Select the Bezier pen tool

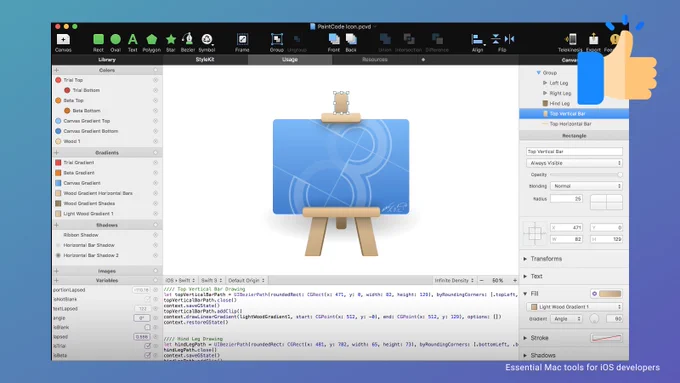pyautogui.click(x=188, y=43)
